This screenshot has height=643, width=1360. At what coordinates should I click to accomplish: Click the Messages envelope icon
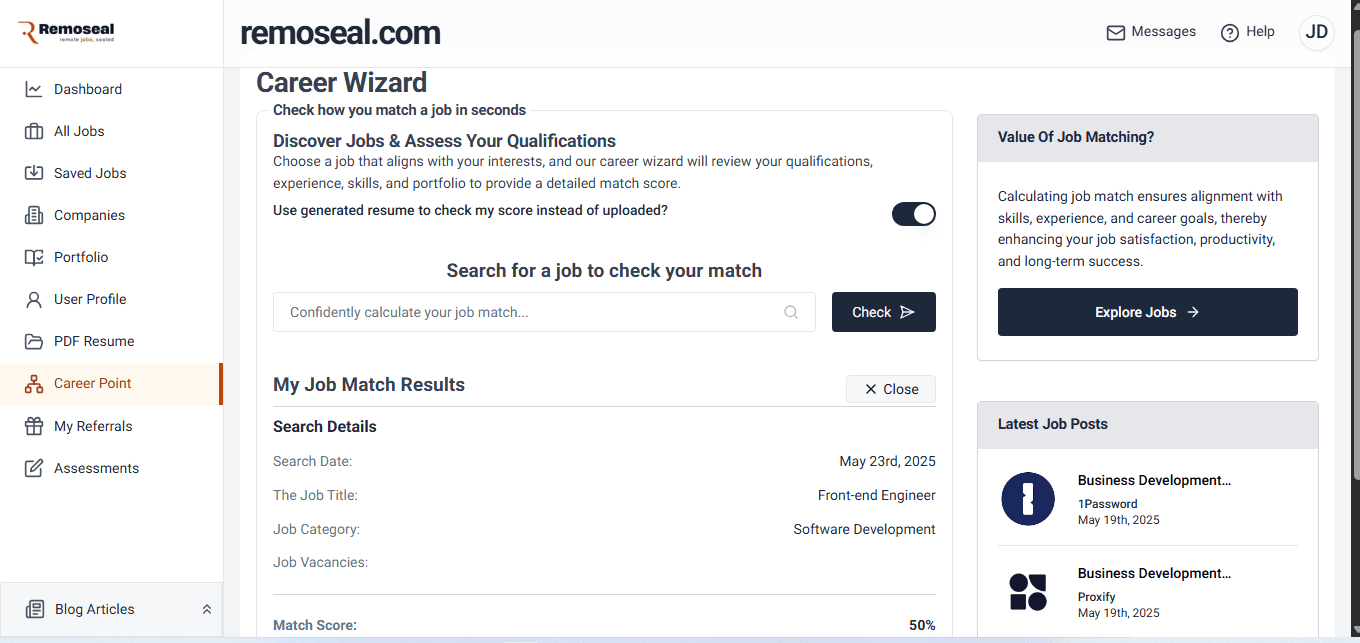tap(1116, 33)
